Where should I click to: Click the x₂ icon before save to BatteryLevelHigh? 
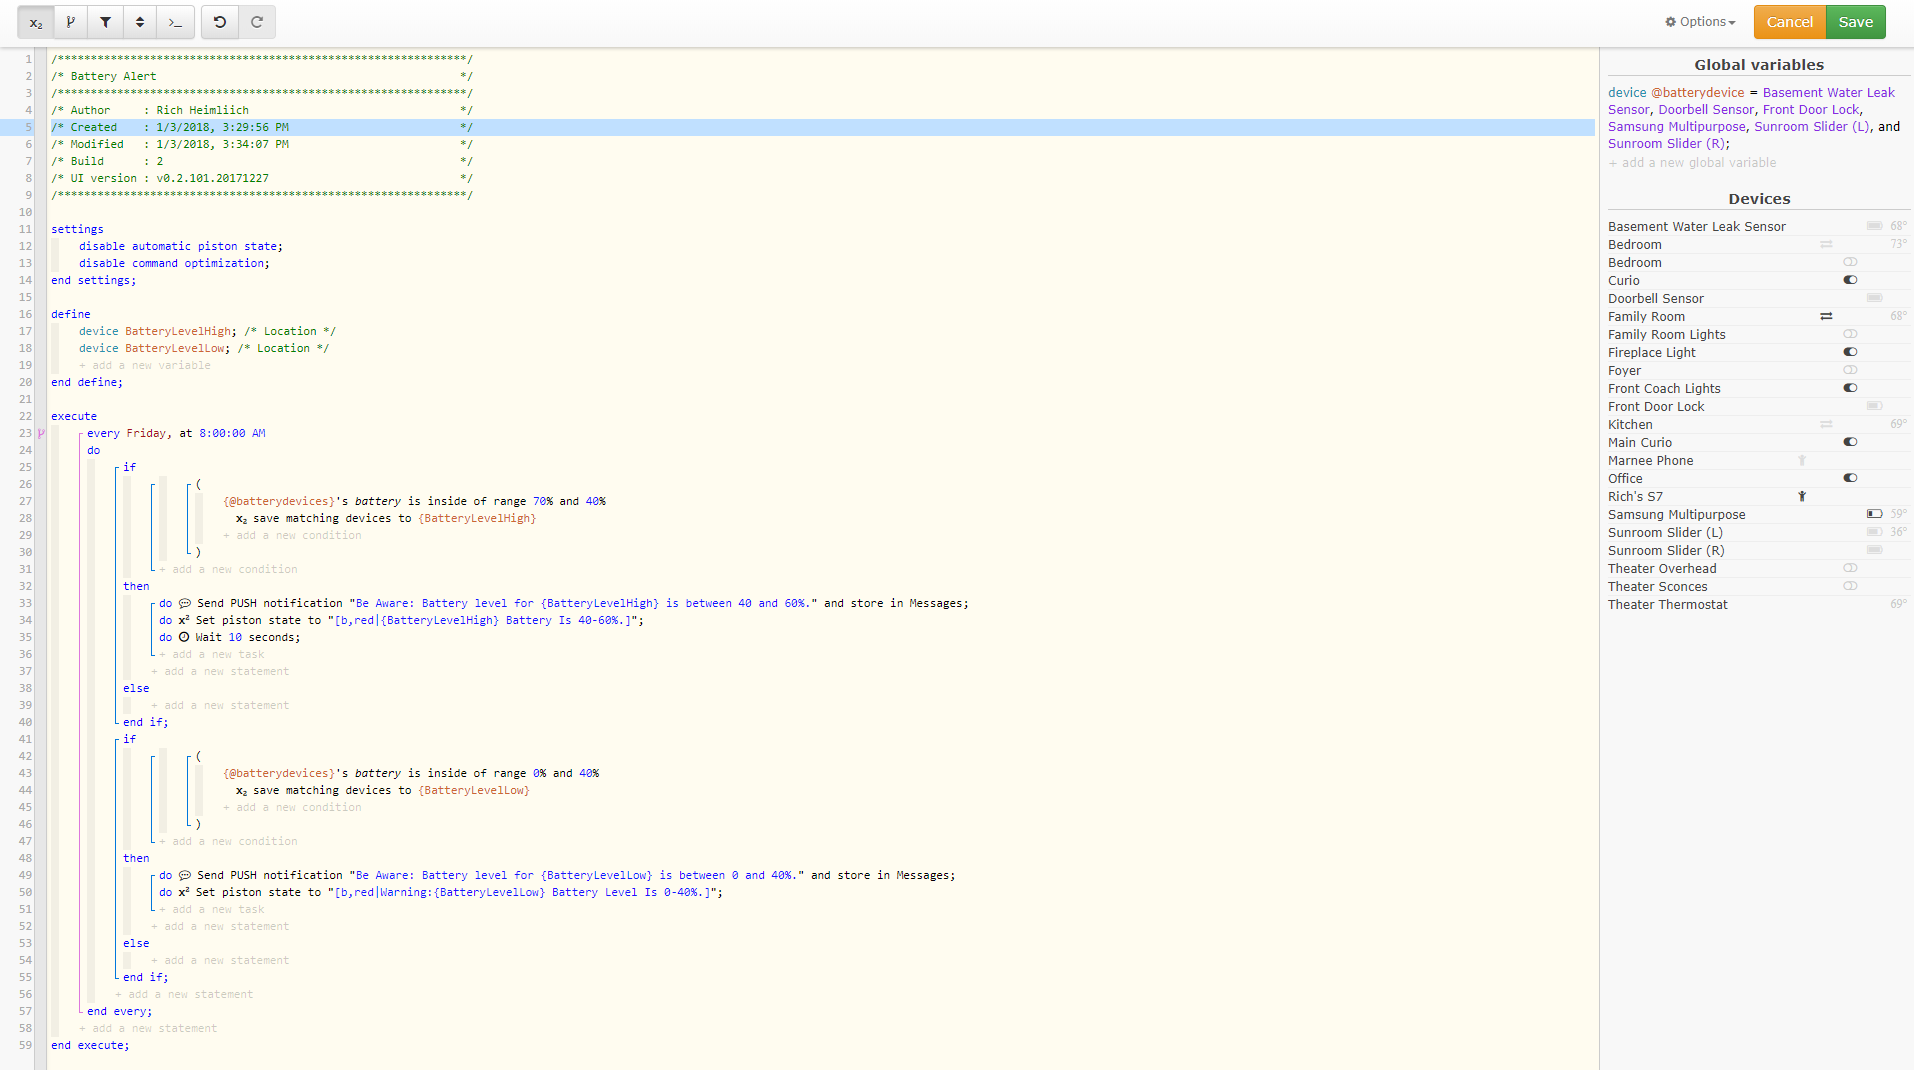(242, 519)
